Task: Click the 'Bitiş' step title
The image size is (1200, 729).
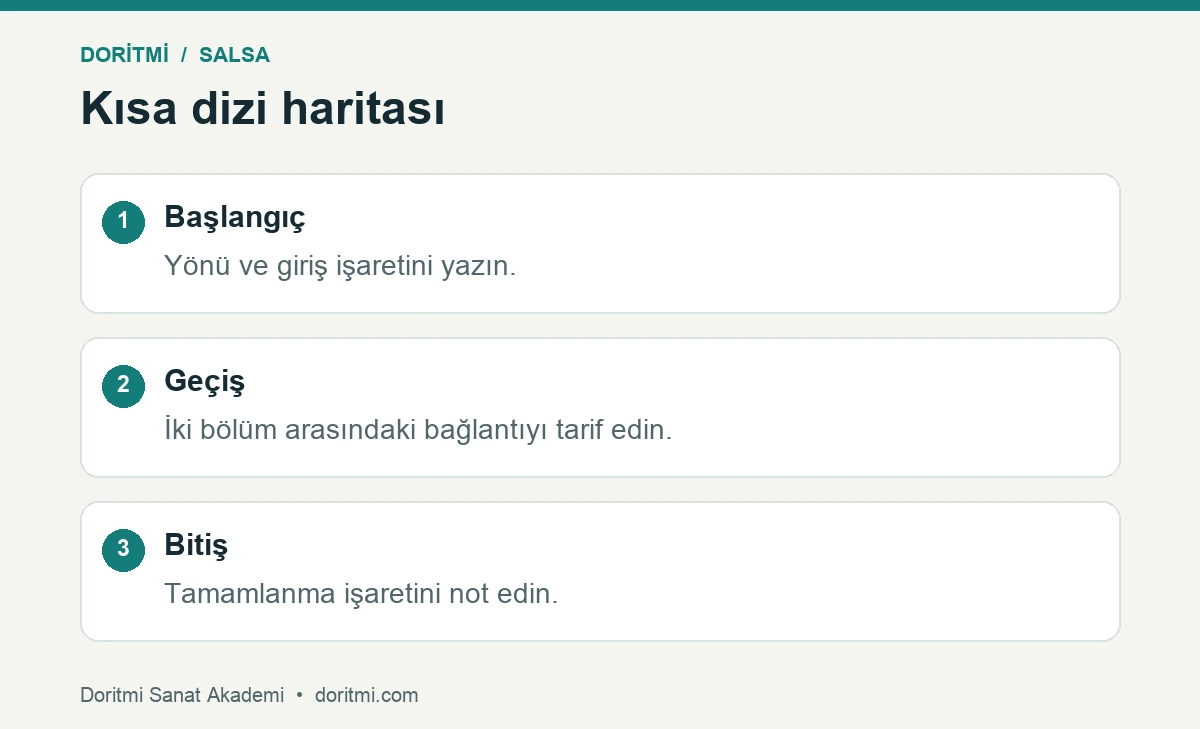Action: [196, 545]
